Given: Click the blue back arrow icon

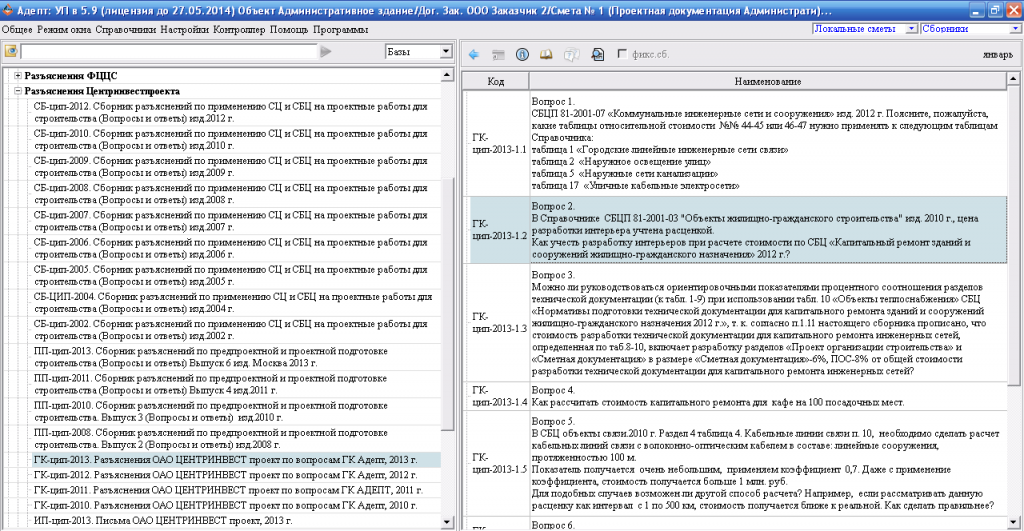Looking at the screenshot, I should pyautogui.click(x=474, y=55).
